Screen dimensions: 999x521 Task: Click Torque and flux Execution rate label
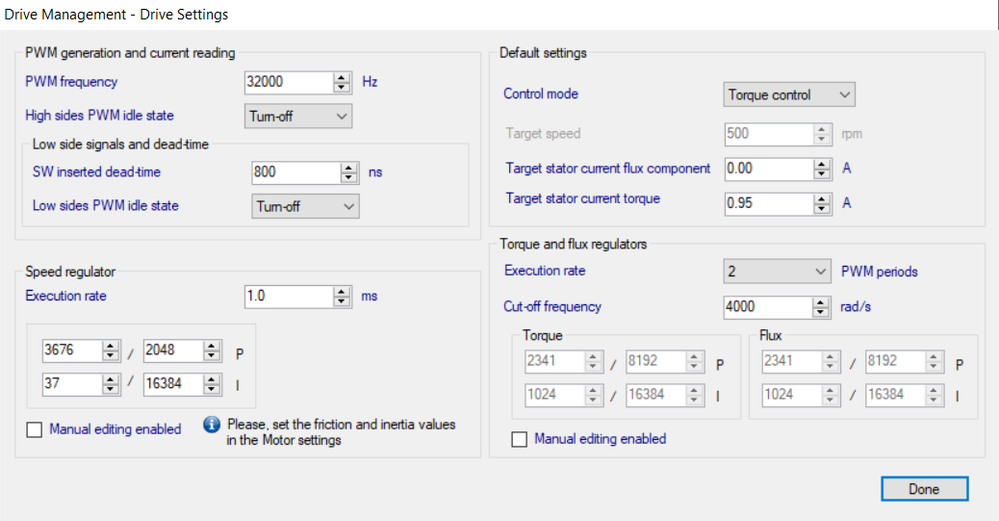[x=545, y=271]
